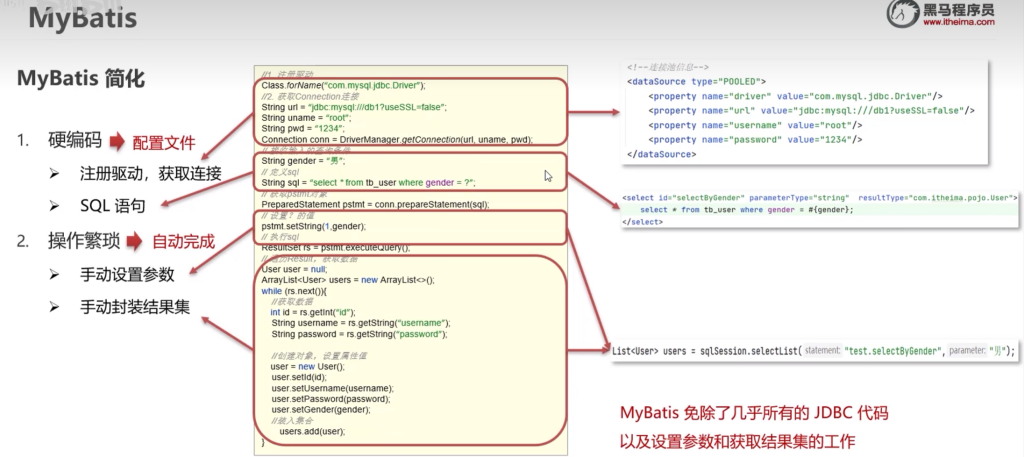Select bullet "手动设置参数"
1024x457 pixels.
pos(127,275)
